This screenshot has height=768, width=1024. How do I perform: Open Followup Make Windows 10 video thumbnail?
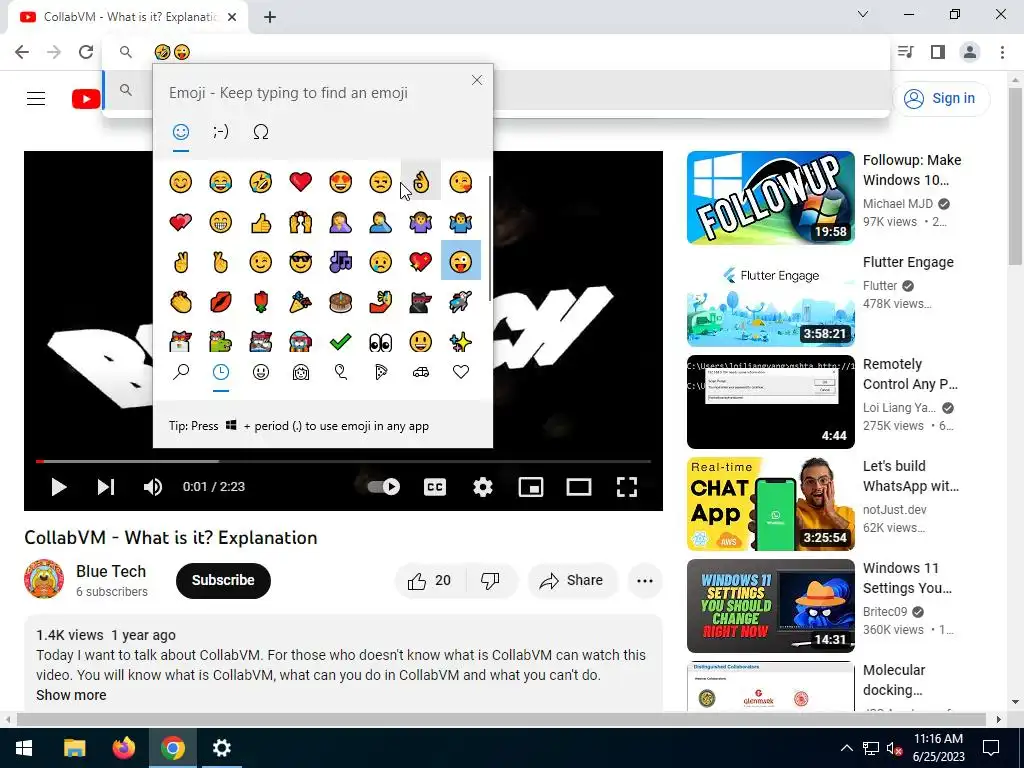point(771,198)
